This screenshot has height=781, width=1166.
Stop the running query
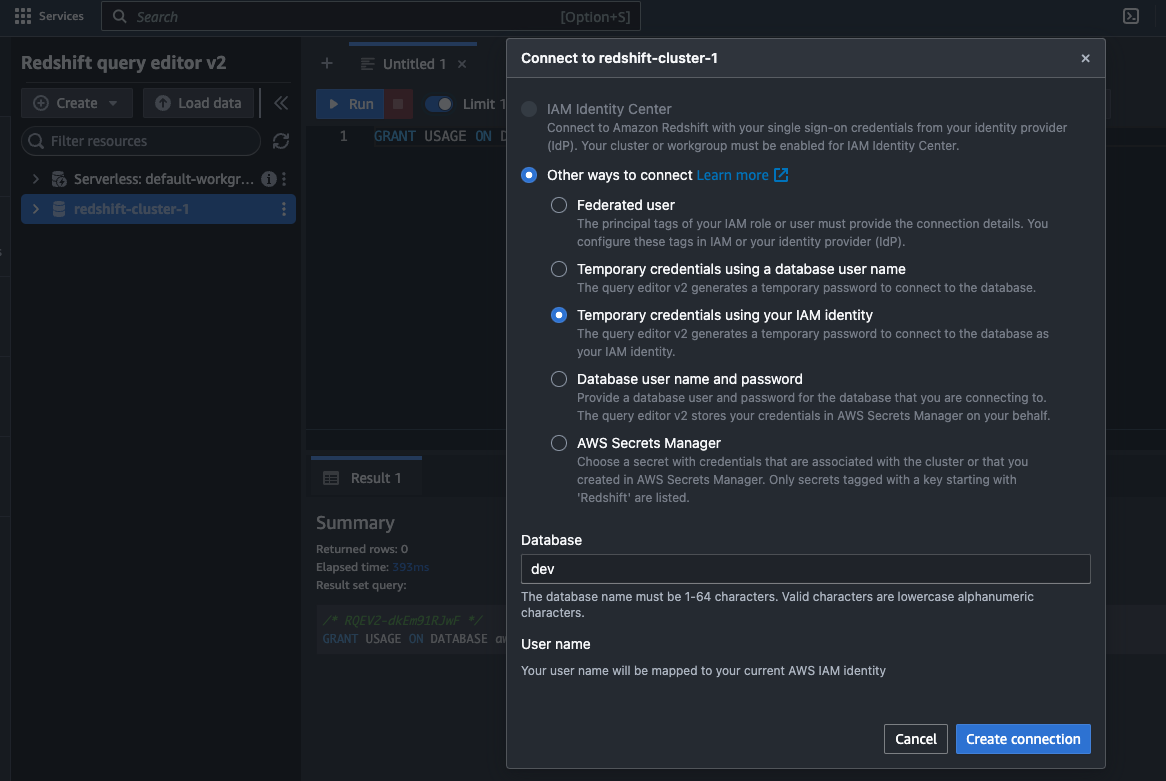[x=398, y=104]
